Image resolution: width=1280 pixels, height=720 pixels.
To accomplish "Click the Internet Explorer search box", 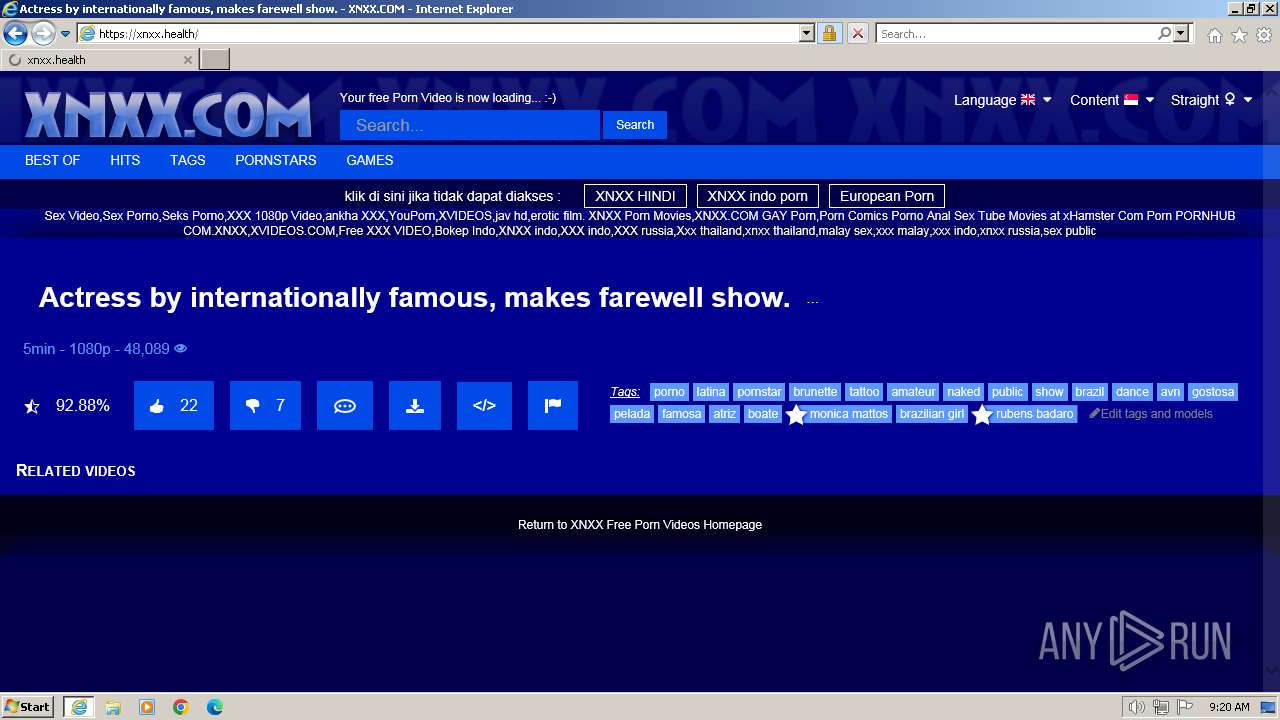I will tap(1016, 34).
